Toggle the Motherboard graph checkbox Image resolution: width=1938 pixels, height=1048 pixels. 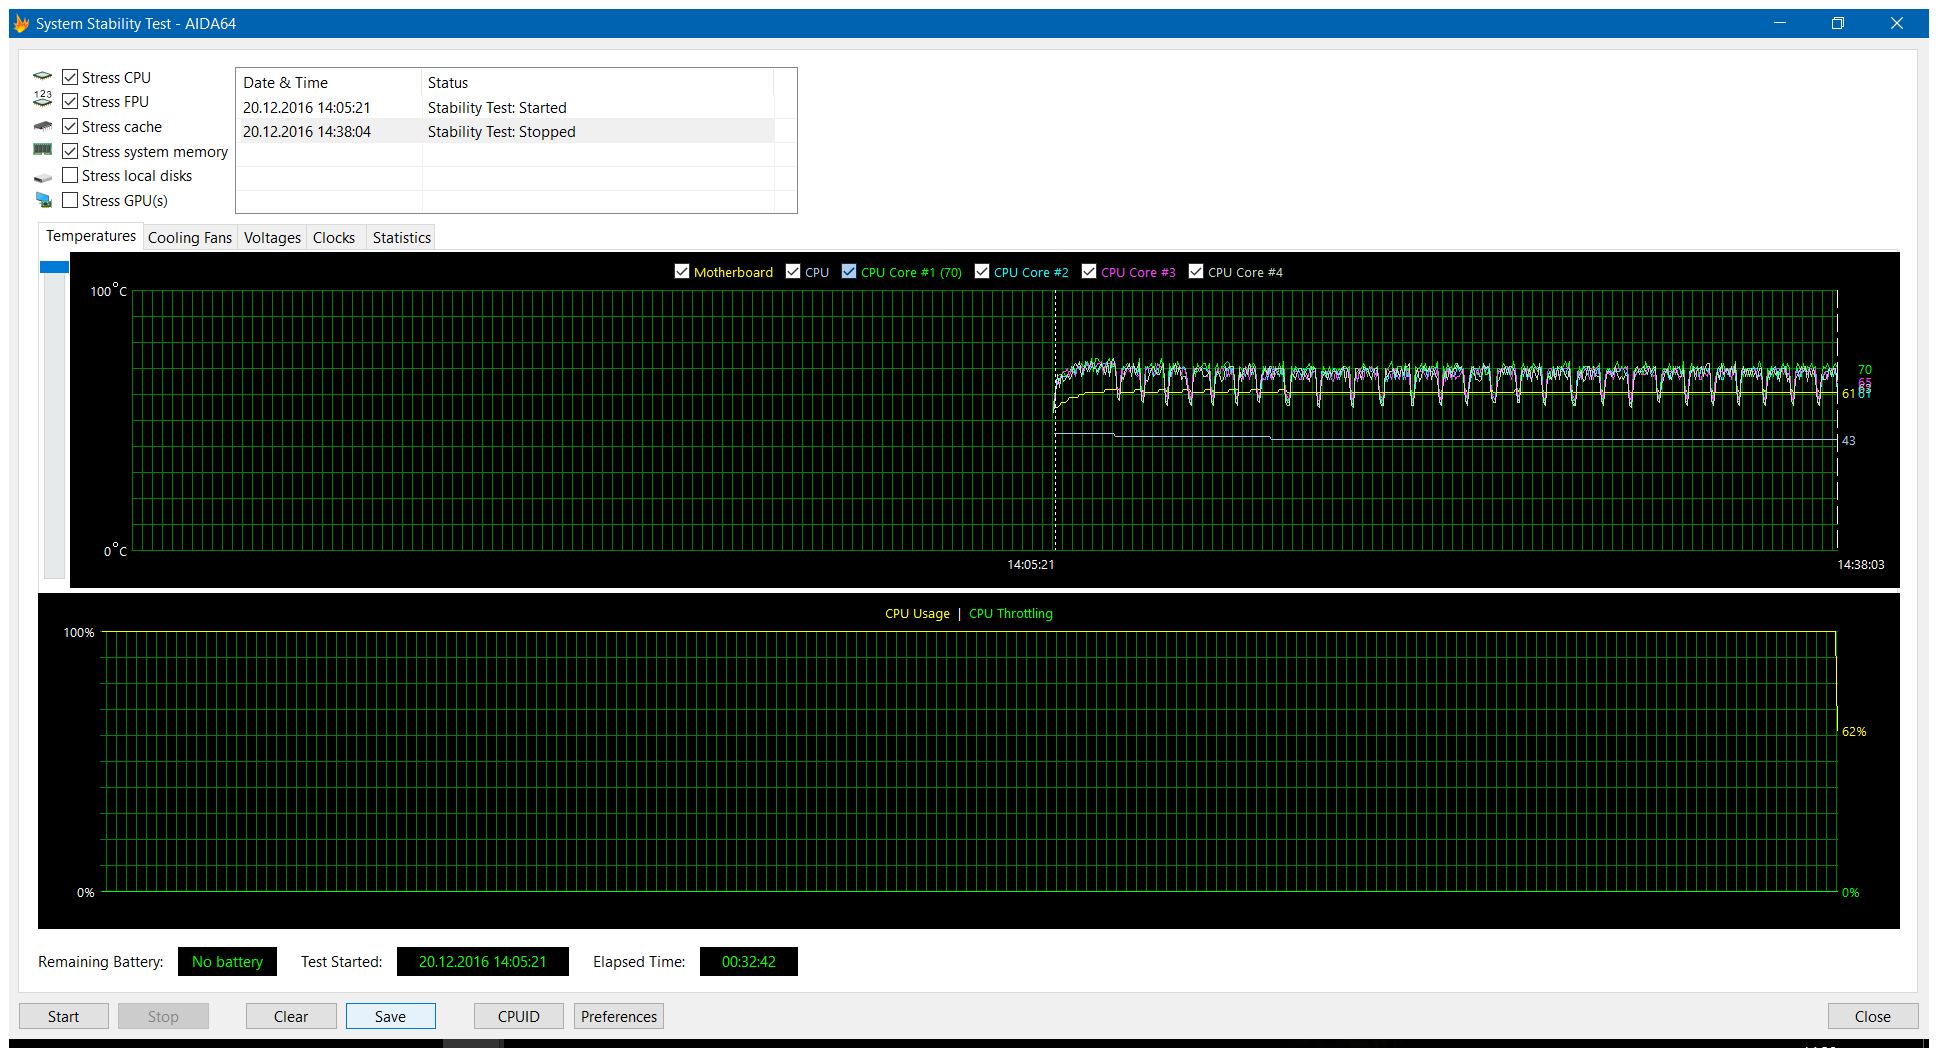coord(682,271)
